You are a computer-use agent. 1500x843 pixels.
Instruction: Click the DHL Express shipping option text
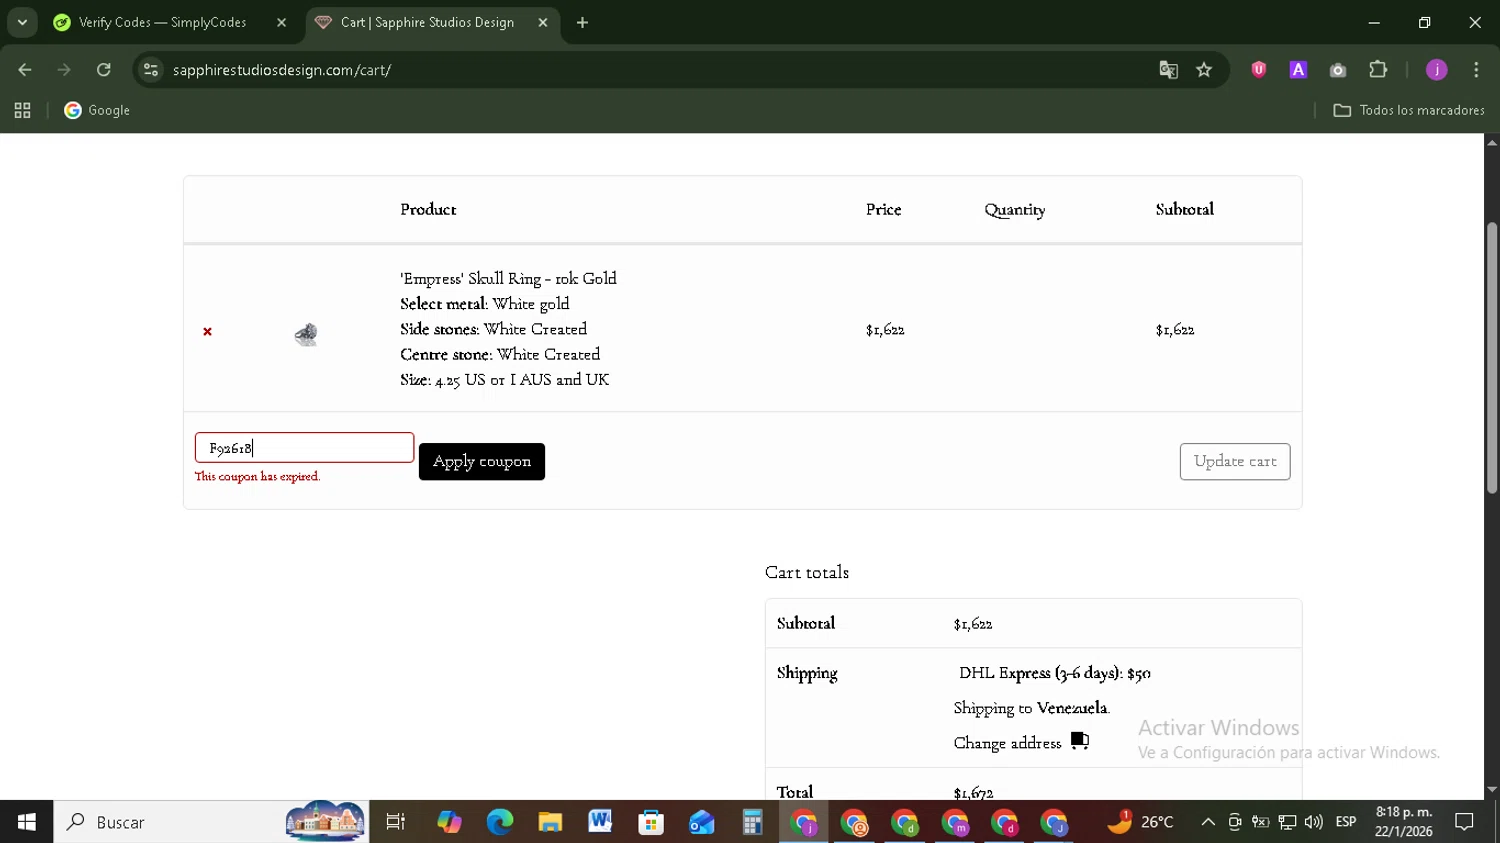[1054, 673]
